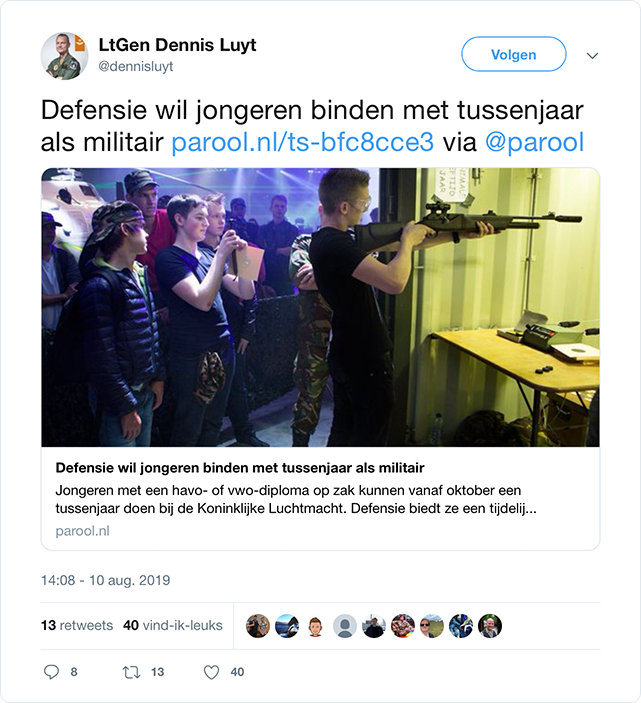Click the first liker's avatar

tap(258, 626)
